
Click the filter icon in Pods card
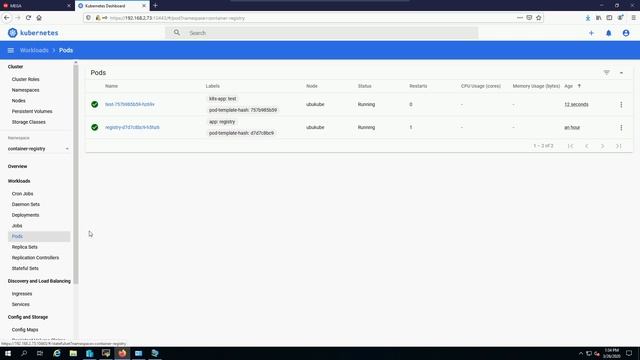point(607,73)
